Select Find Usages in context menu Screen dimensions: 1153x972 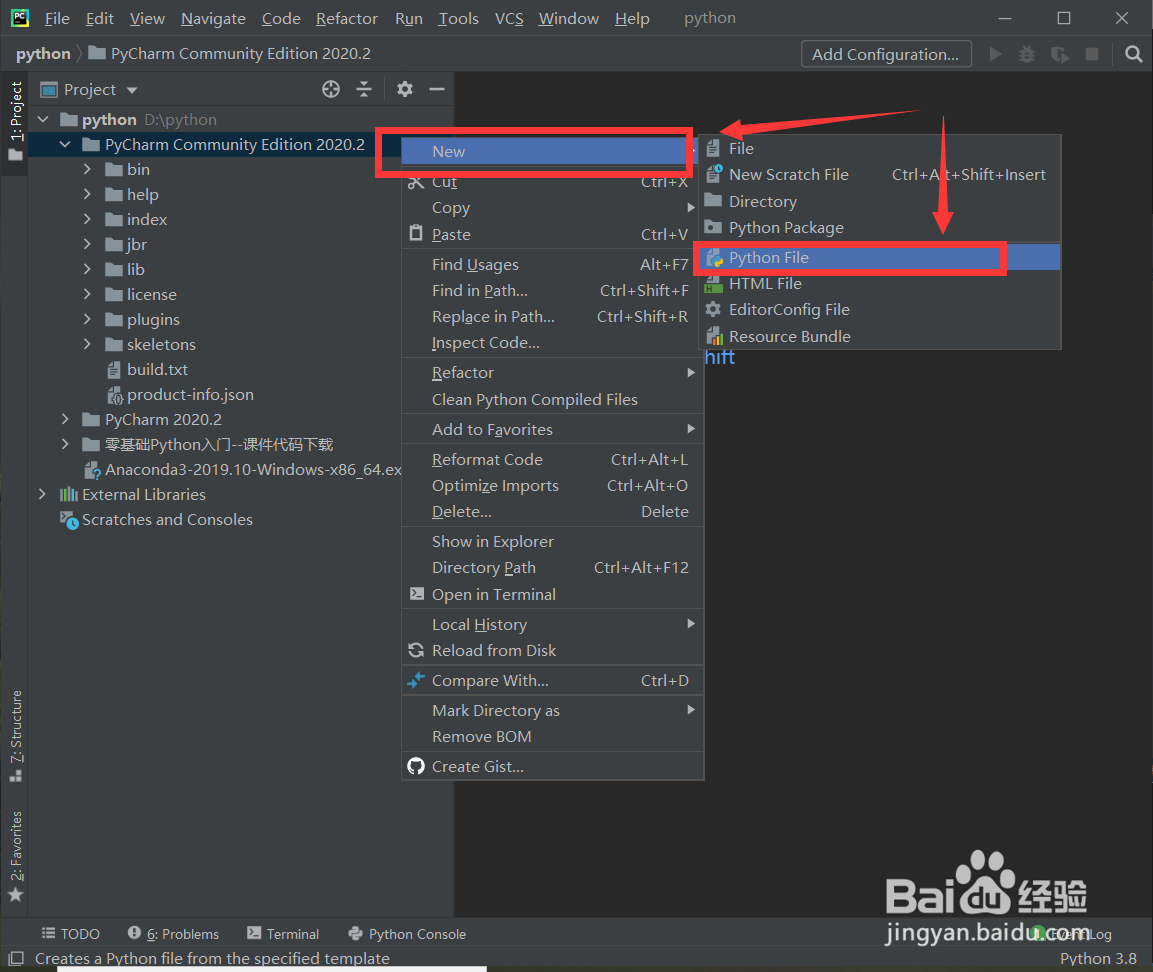tap(552, 264)
